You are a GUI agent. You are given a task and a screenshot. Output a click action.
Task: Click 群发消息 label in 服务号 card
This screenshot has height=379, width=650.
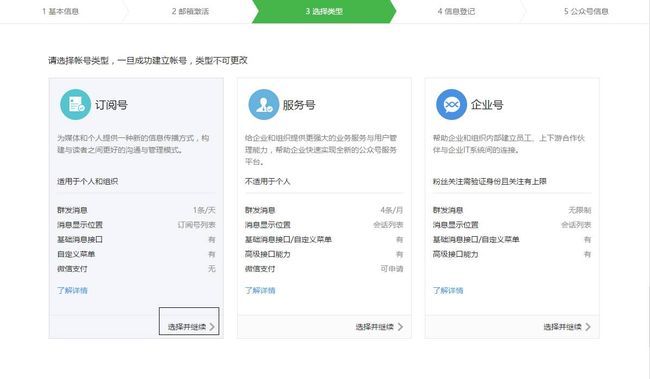click(260, 210)
